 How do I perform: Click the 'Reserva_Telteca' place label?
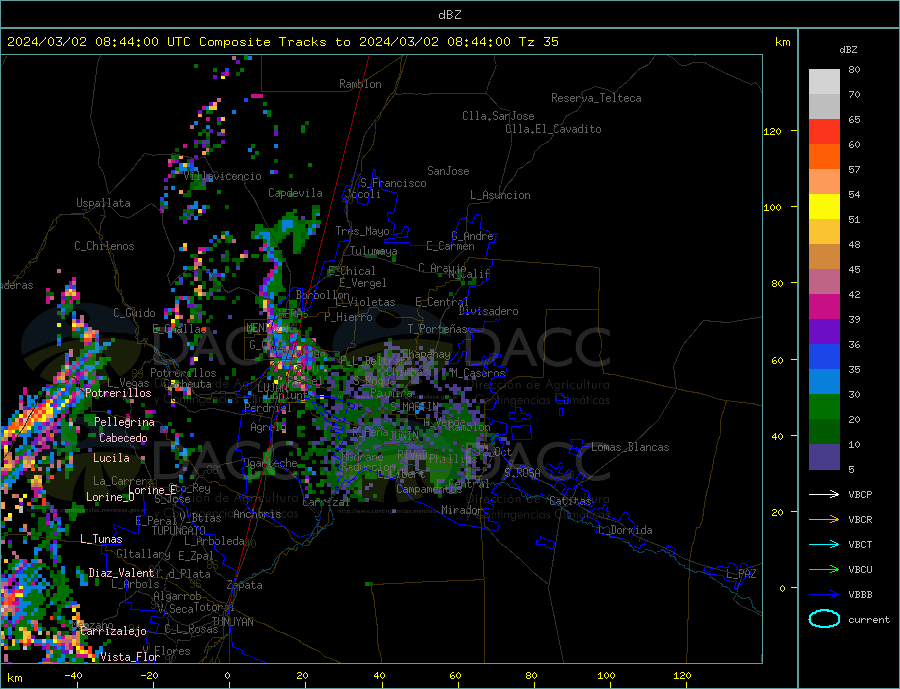(596, 98)
